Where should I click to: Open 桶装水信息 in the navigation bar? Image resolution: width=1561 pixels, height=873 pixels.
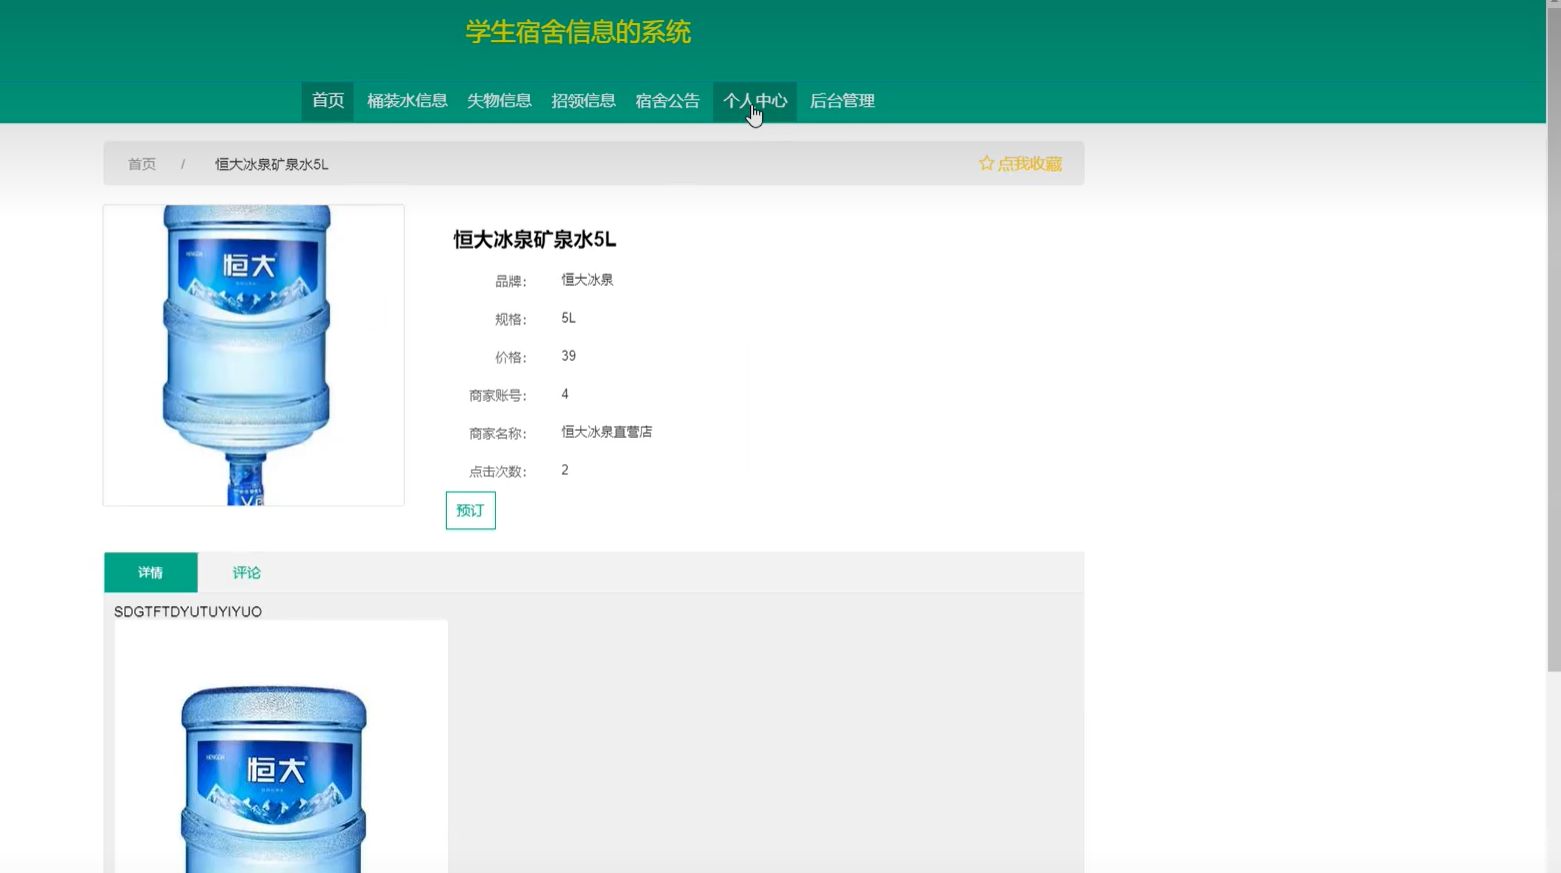coord(407,101)
